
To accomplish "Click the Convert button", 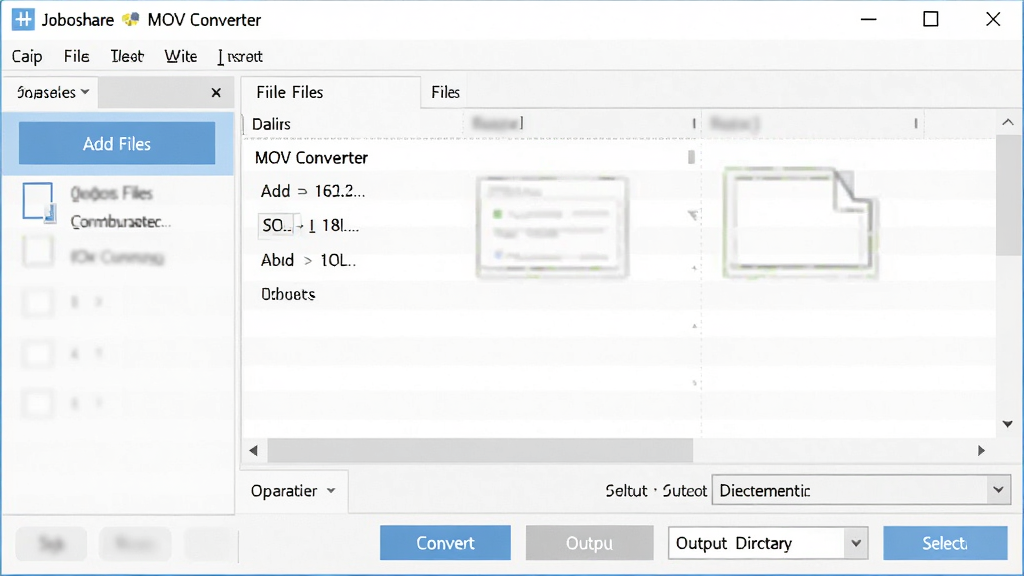I will [445, 543].
